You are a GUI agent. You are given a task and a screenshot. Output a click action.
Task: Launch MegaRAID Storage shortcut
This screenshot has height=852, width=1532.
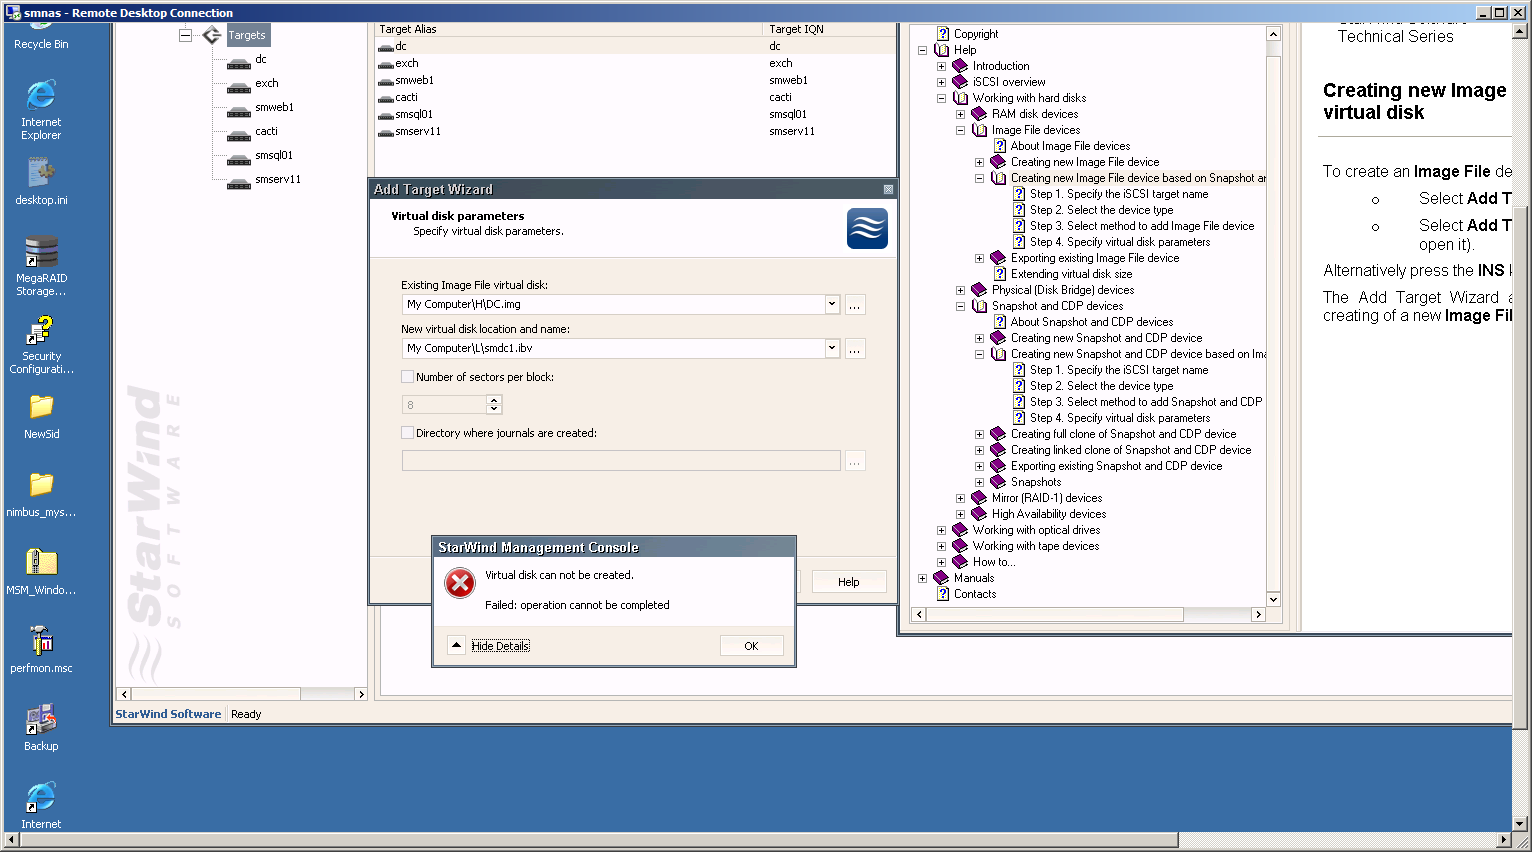41,265
